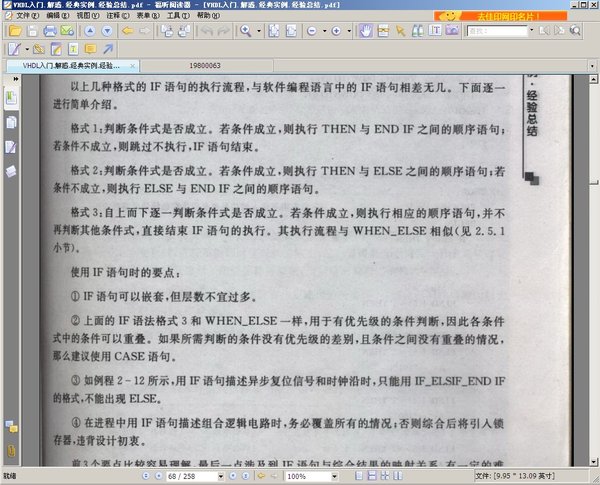Switch to continuous page layout in the status bar
This screenshot has height=485, width=600.
pyautogui.click(x=372, y=476)
